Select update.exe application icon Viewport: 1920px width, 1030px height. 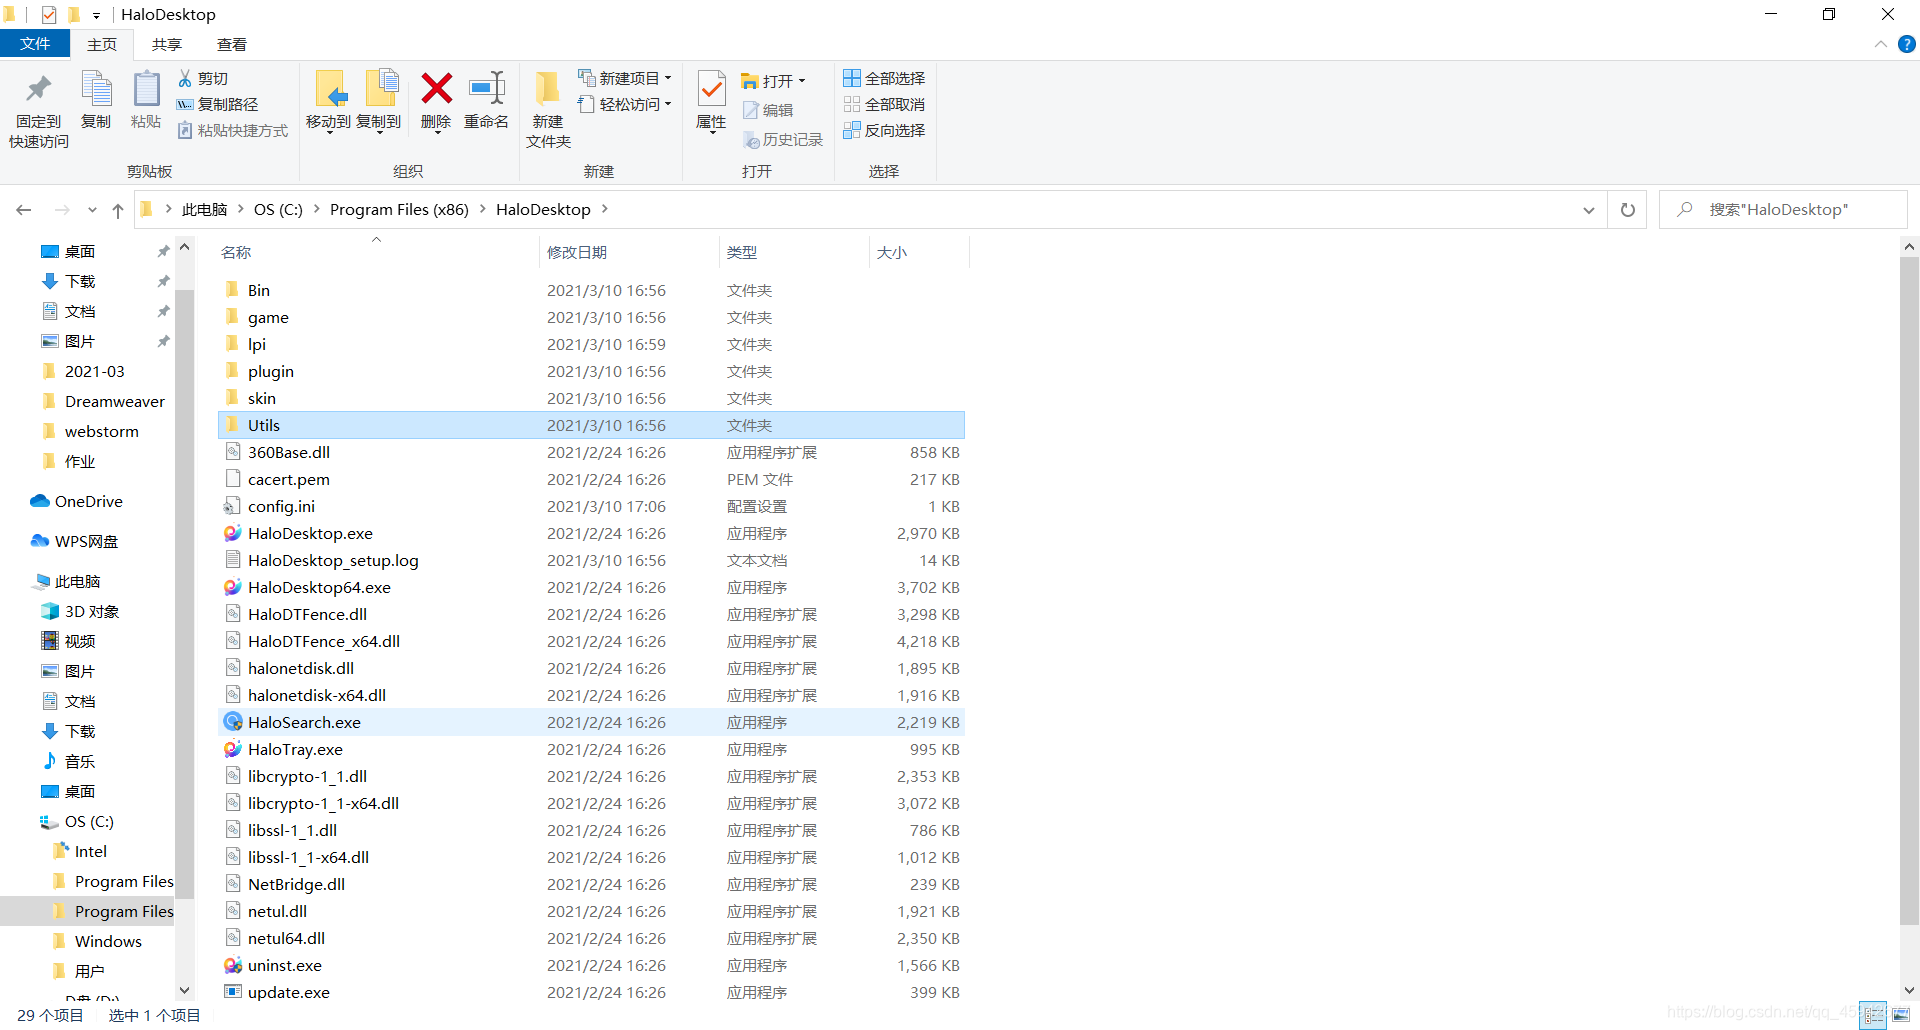[x=232, y=992]
